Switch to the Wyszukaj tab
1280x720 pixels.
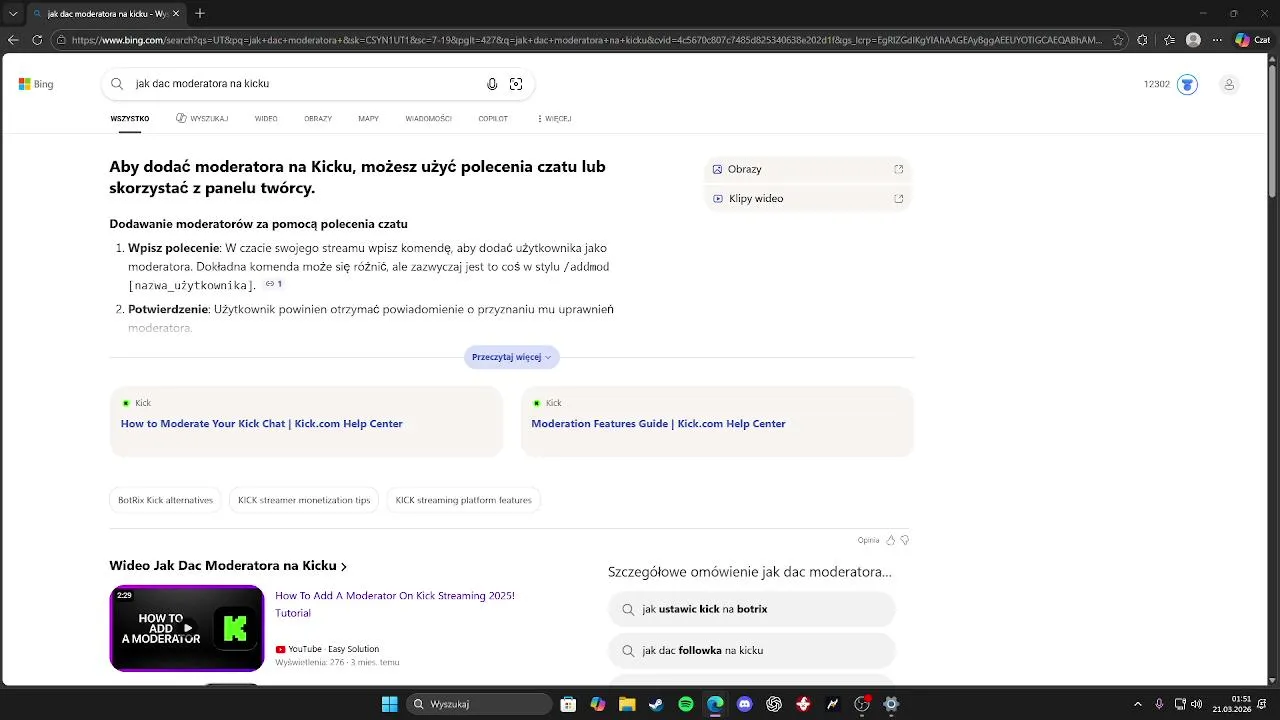(202, 118)
